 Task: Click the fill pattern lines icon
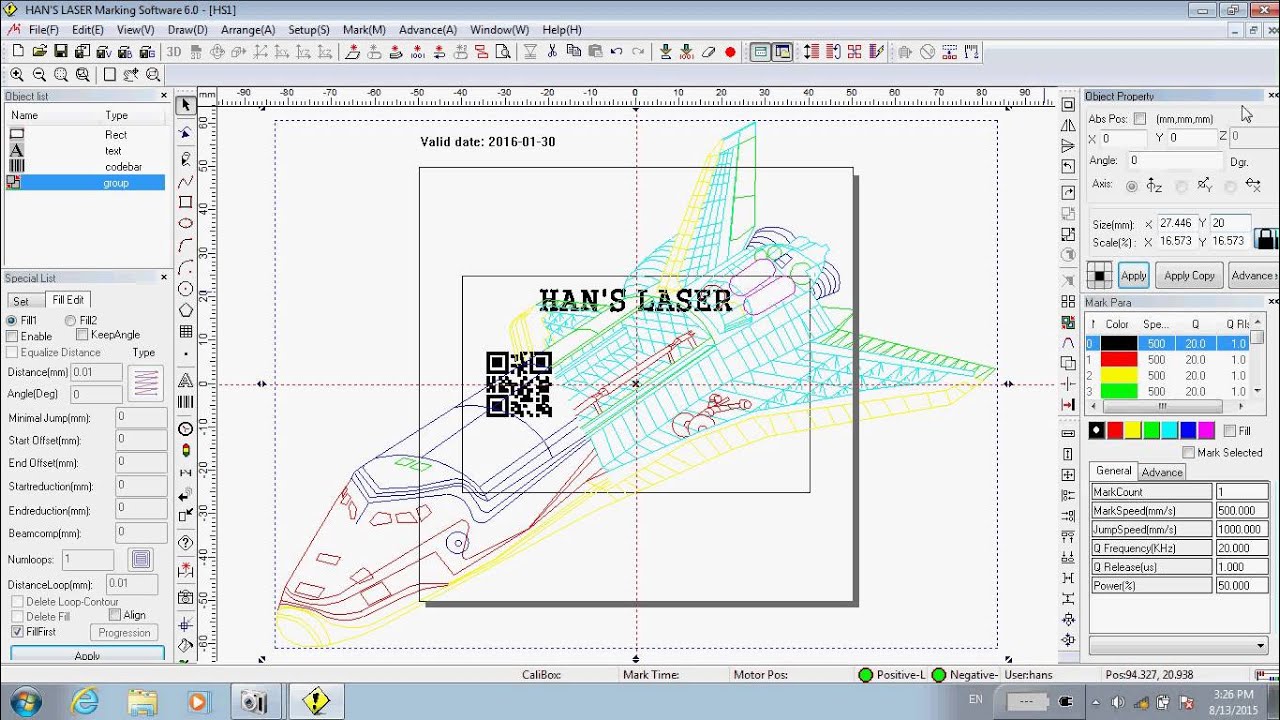pyautogui.click(x=146, y=381)
